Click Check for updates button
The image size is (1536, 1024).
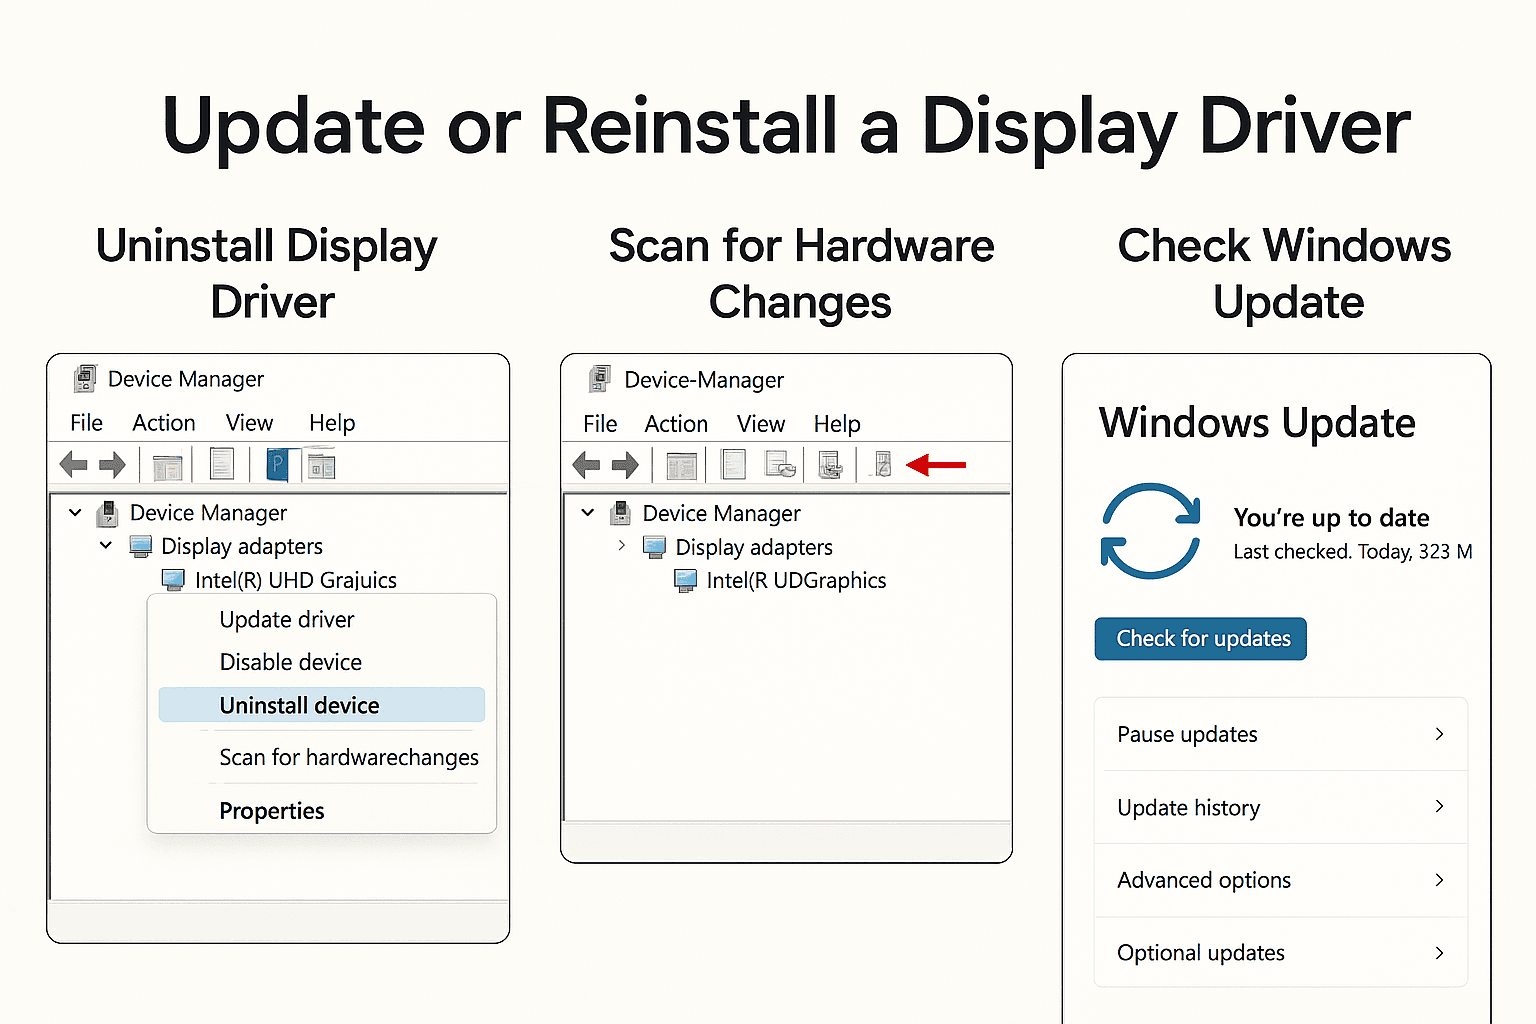click(1201, 639)
